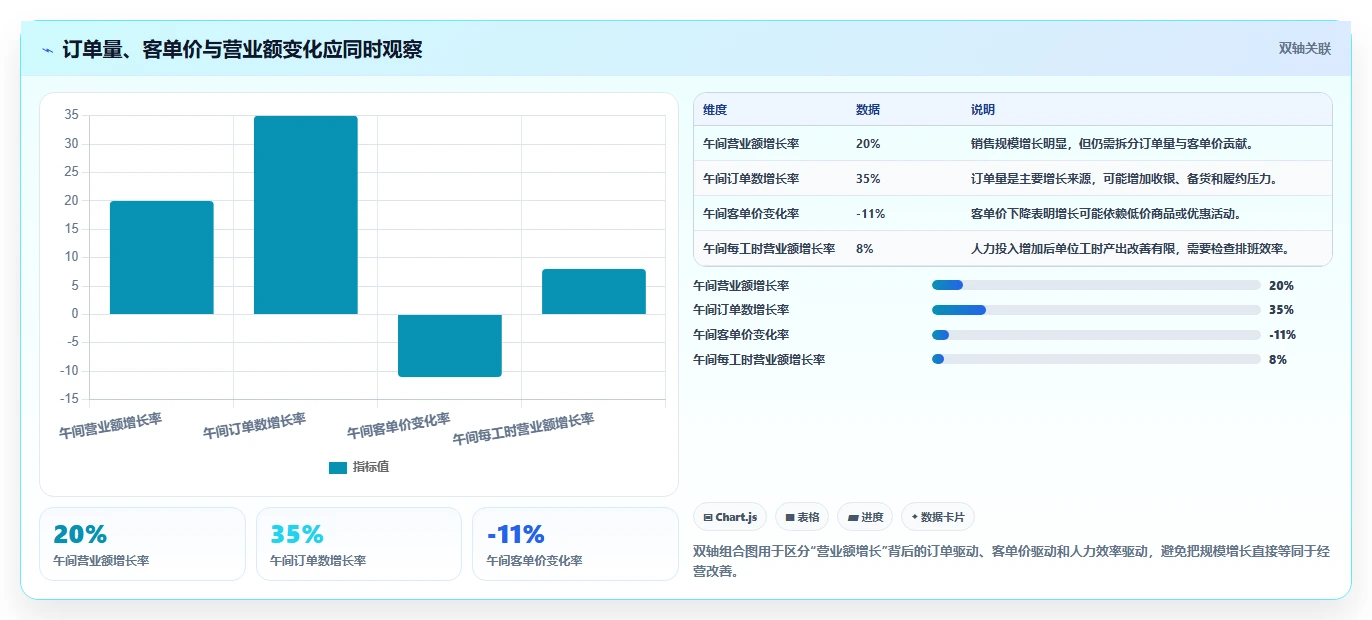Viewport: 1372px width, 620px height.
Task: Click the 午间每工时营业额增长率 8% progress bar
Action: click(x=1096, y=359)
